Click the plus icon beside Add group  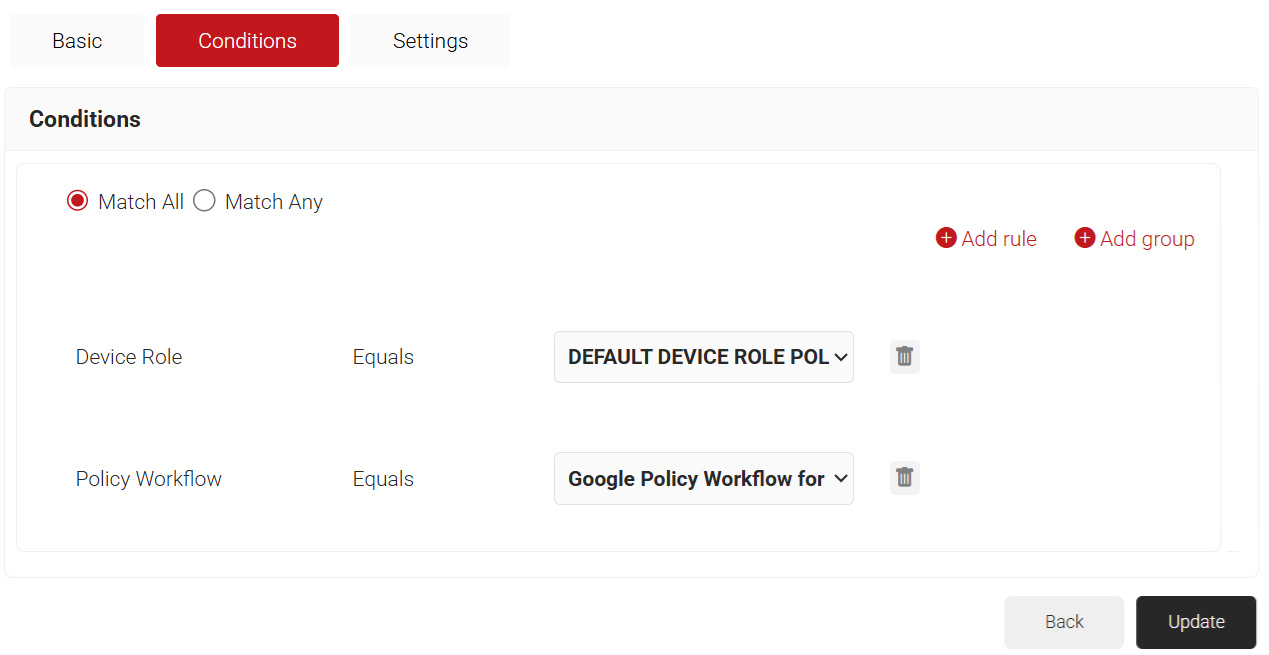click(1085, 238)
